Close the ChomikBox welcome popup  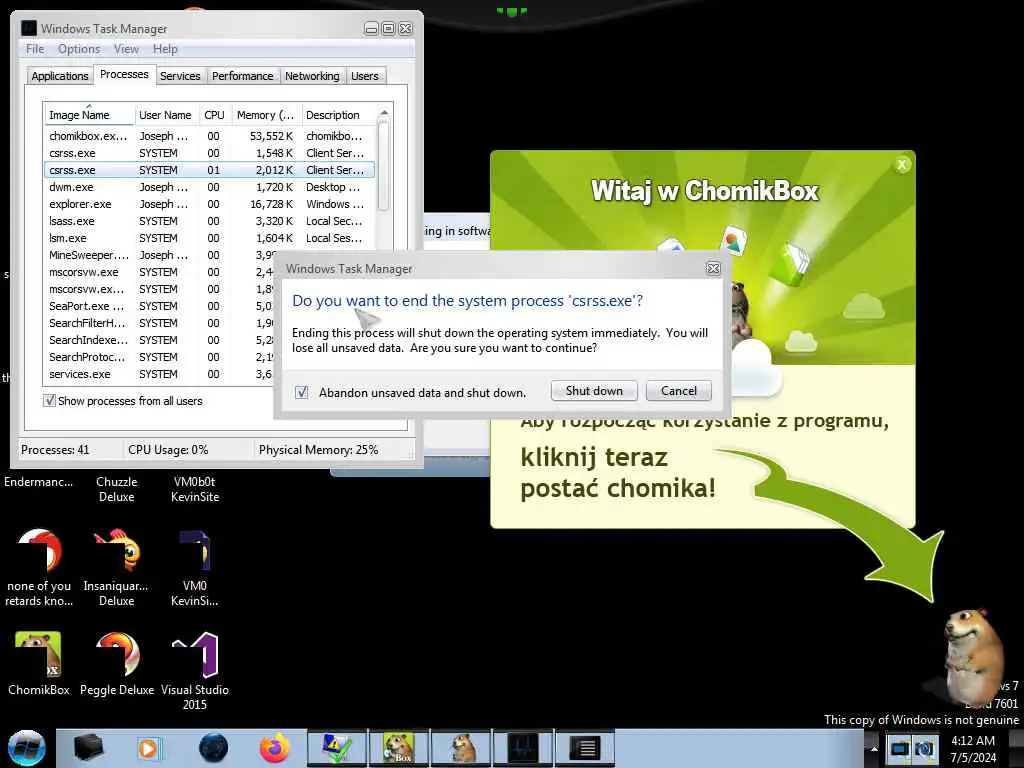click(x=902, y=165)
